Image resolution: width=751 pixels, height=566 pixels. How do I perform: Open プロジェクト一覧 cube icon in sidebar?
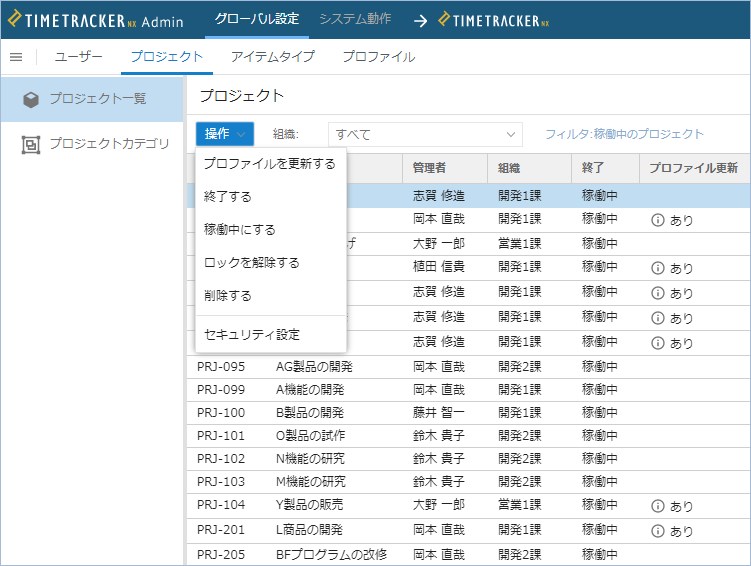[x=31, y=99]
